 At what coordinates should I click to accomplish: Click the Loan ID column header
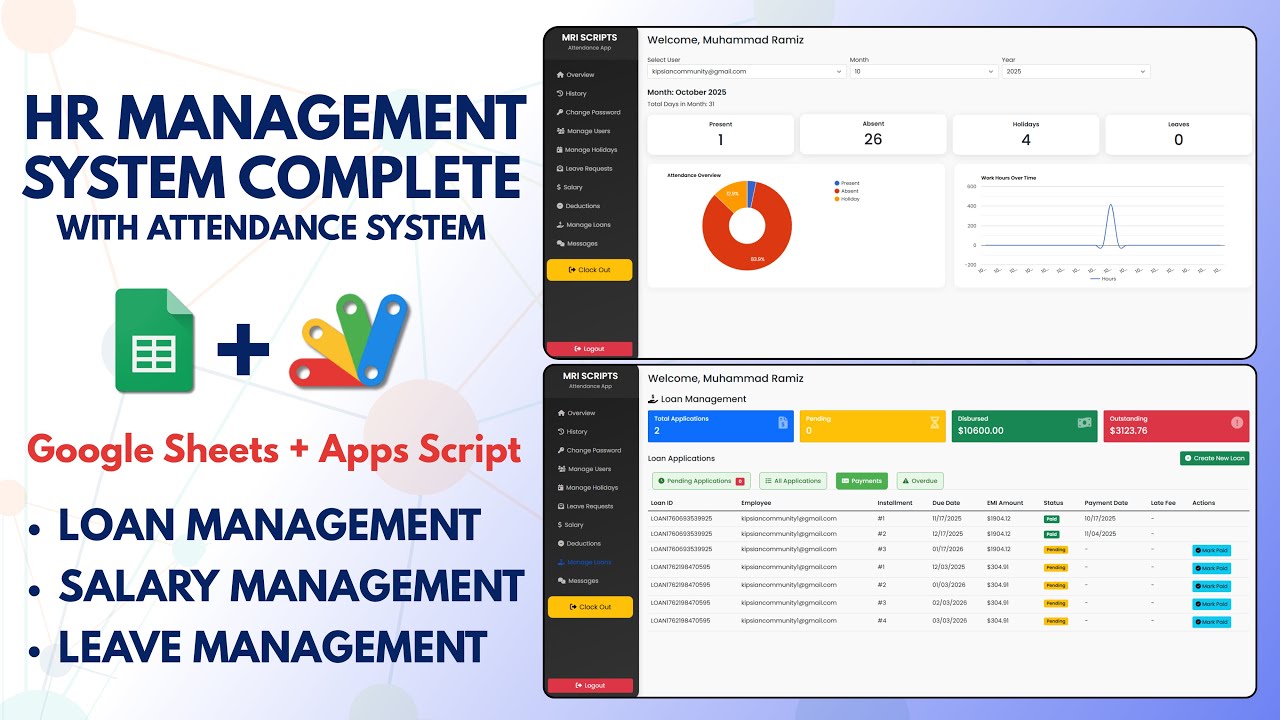point(662,503)
